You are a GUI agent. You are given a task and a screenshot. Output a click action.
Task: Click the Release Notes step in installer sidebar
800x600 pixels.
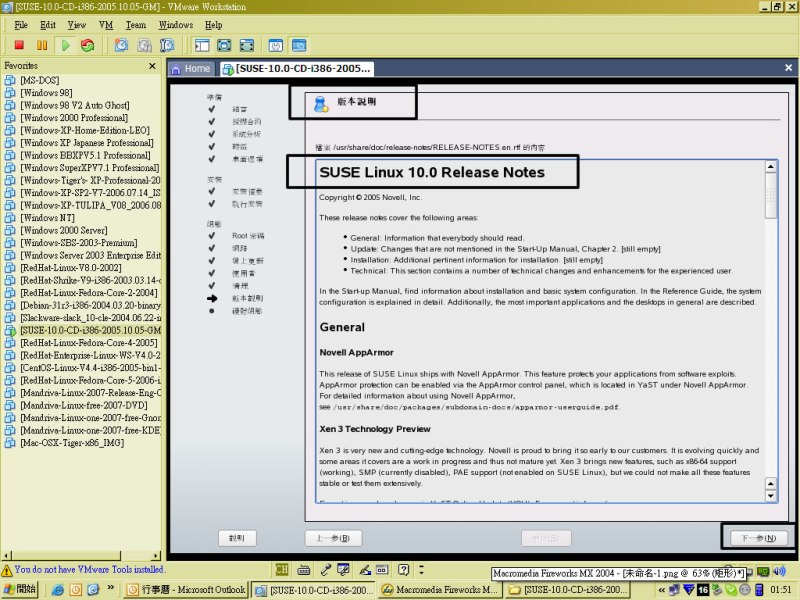(x=247, y=298)
